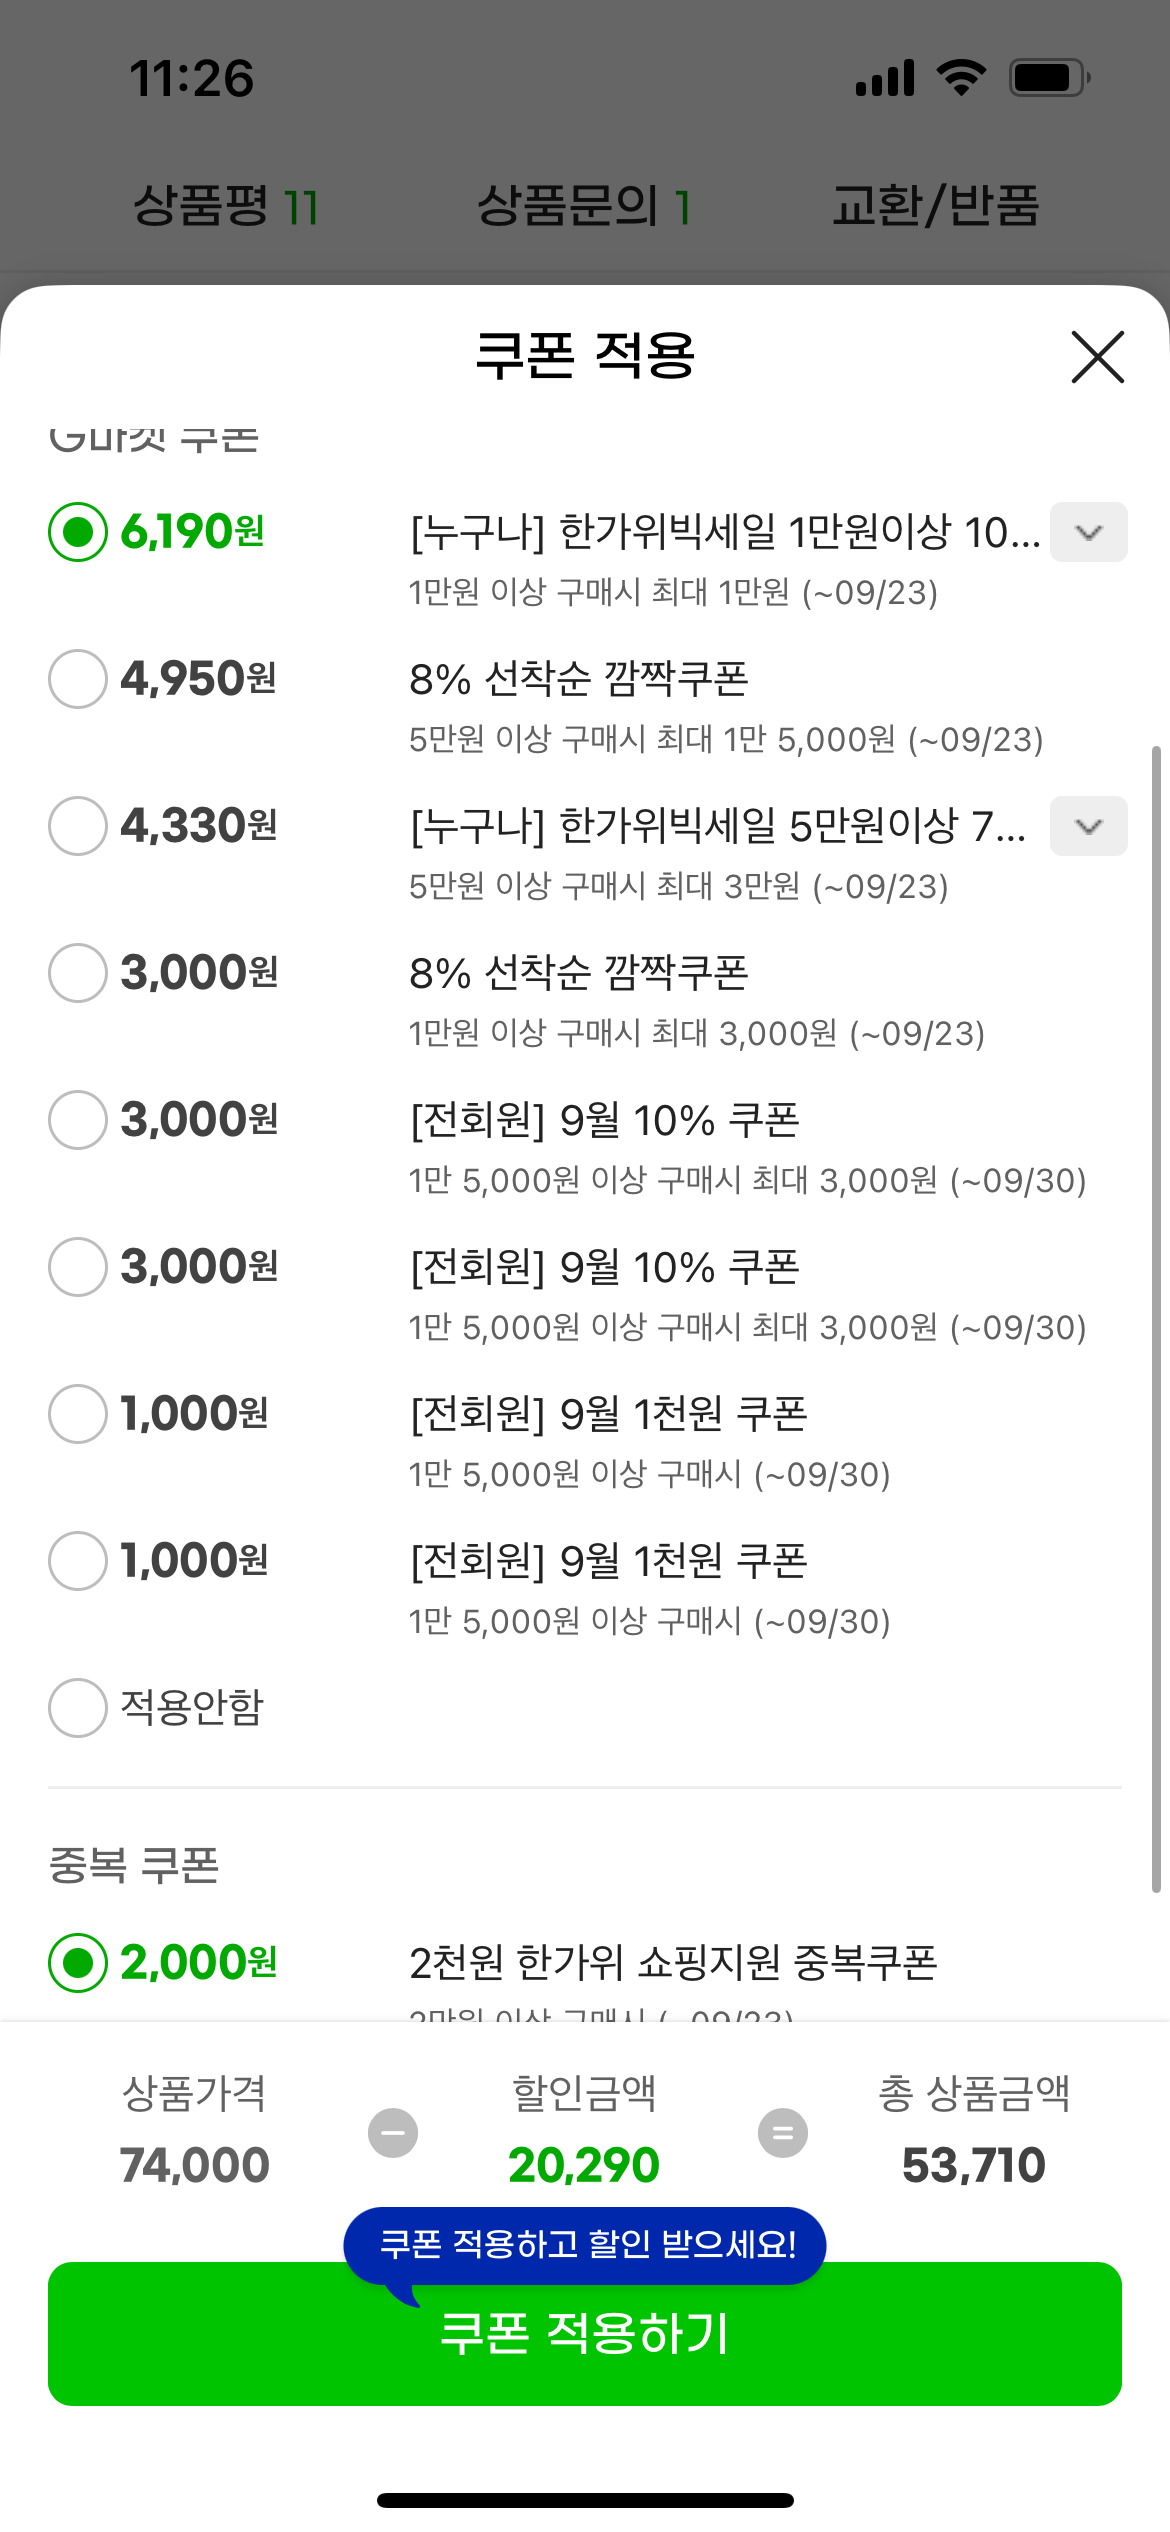The width and height of the screenshot is (1170, 2532).
Task: Tap the Wi-Fi status icon
Action: click(961, 77)
